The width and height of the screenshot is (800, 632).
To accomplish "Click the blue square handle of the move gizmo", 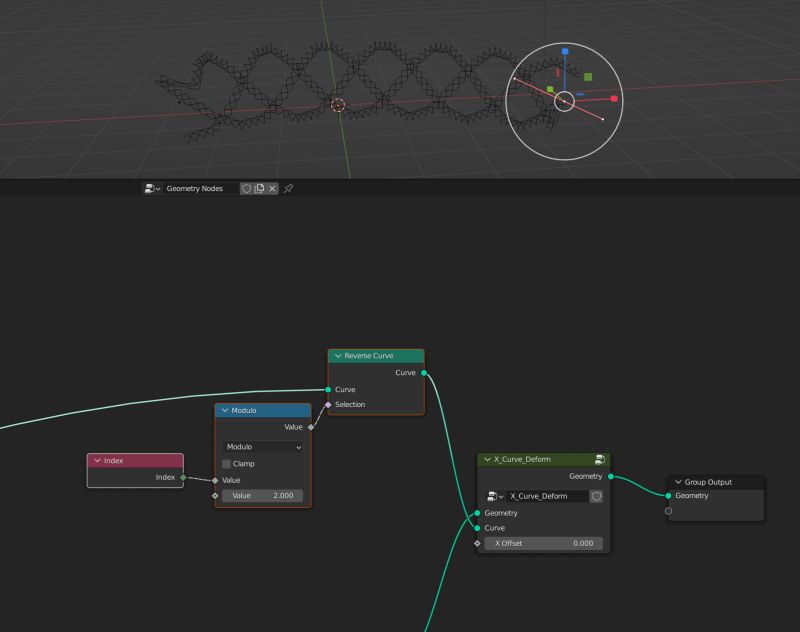I will pos(565,51).
